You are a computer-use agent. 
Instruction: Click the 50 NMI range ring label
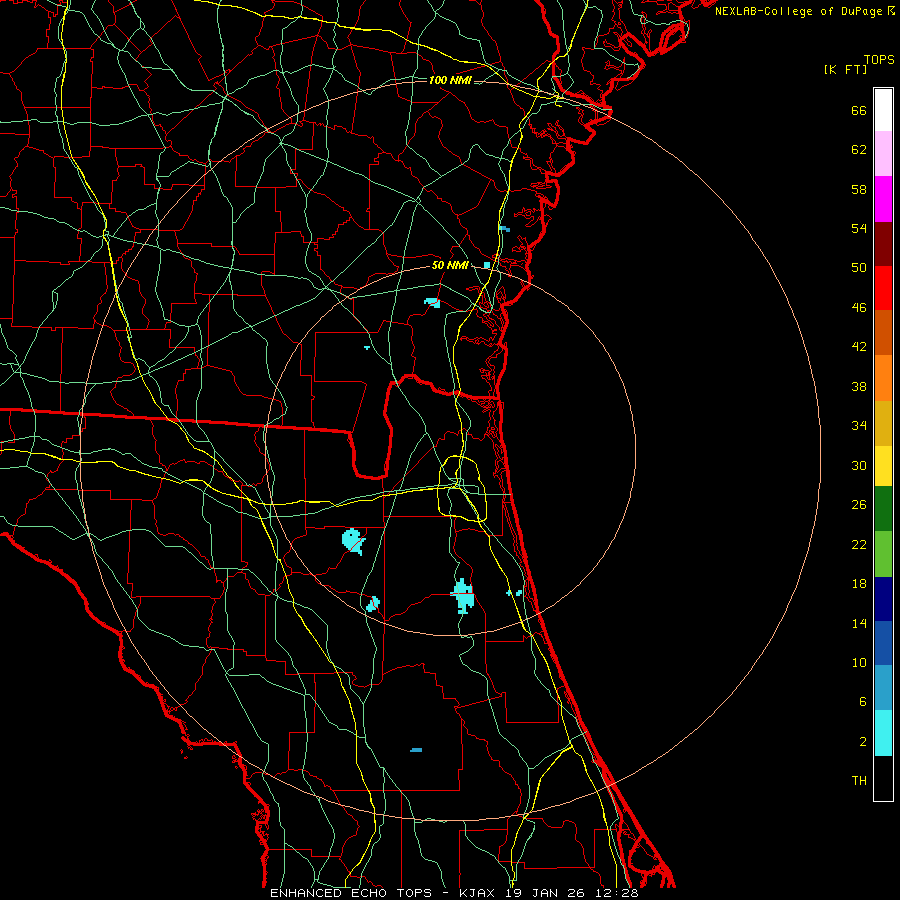pos(450,265)
